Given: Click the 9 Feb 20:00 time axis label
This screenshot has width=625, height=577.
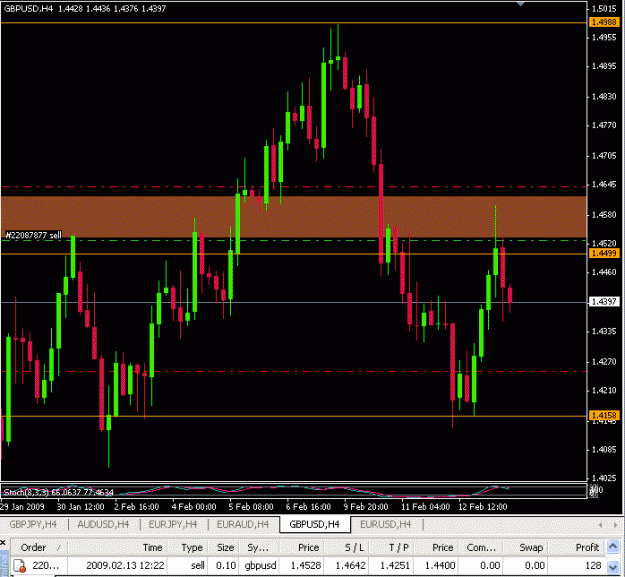Looking at the screenshot, I should pos(366,507).
